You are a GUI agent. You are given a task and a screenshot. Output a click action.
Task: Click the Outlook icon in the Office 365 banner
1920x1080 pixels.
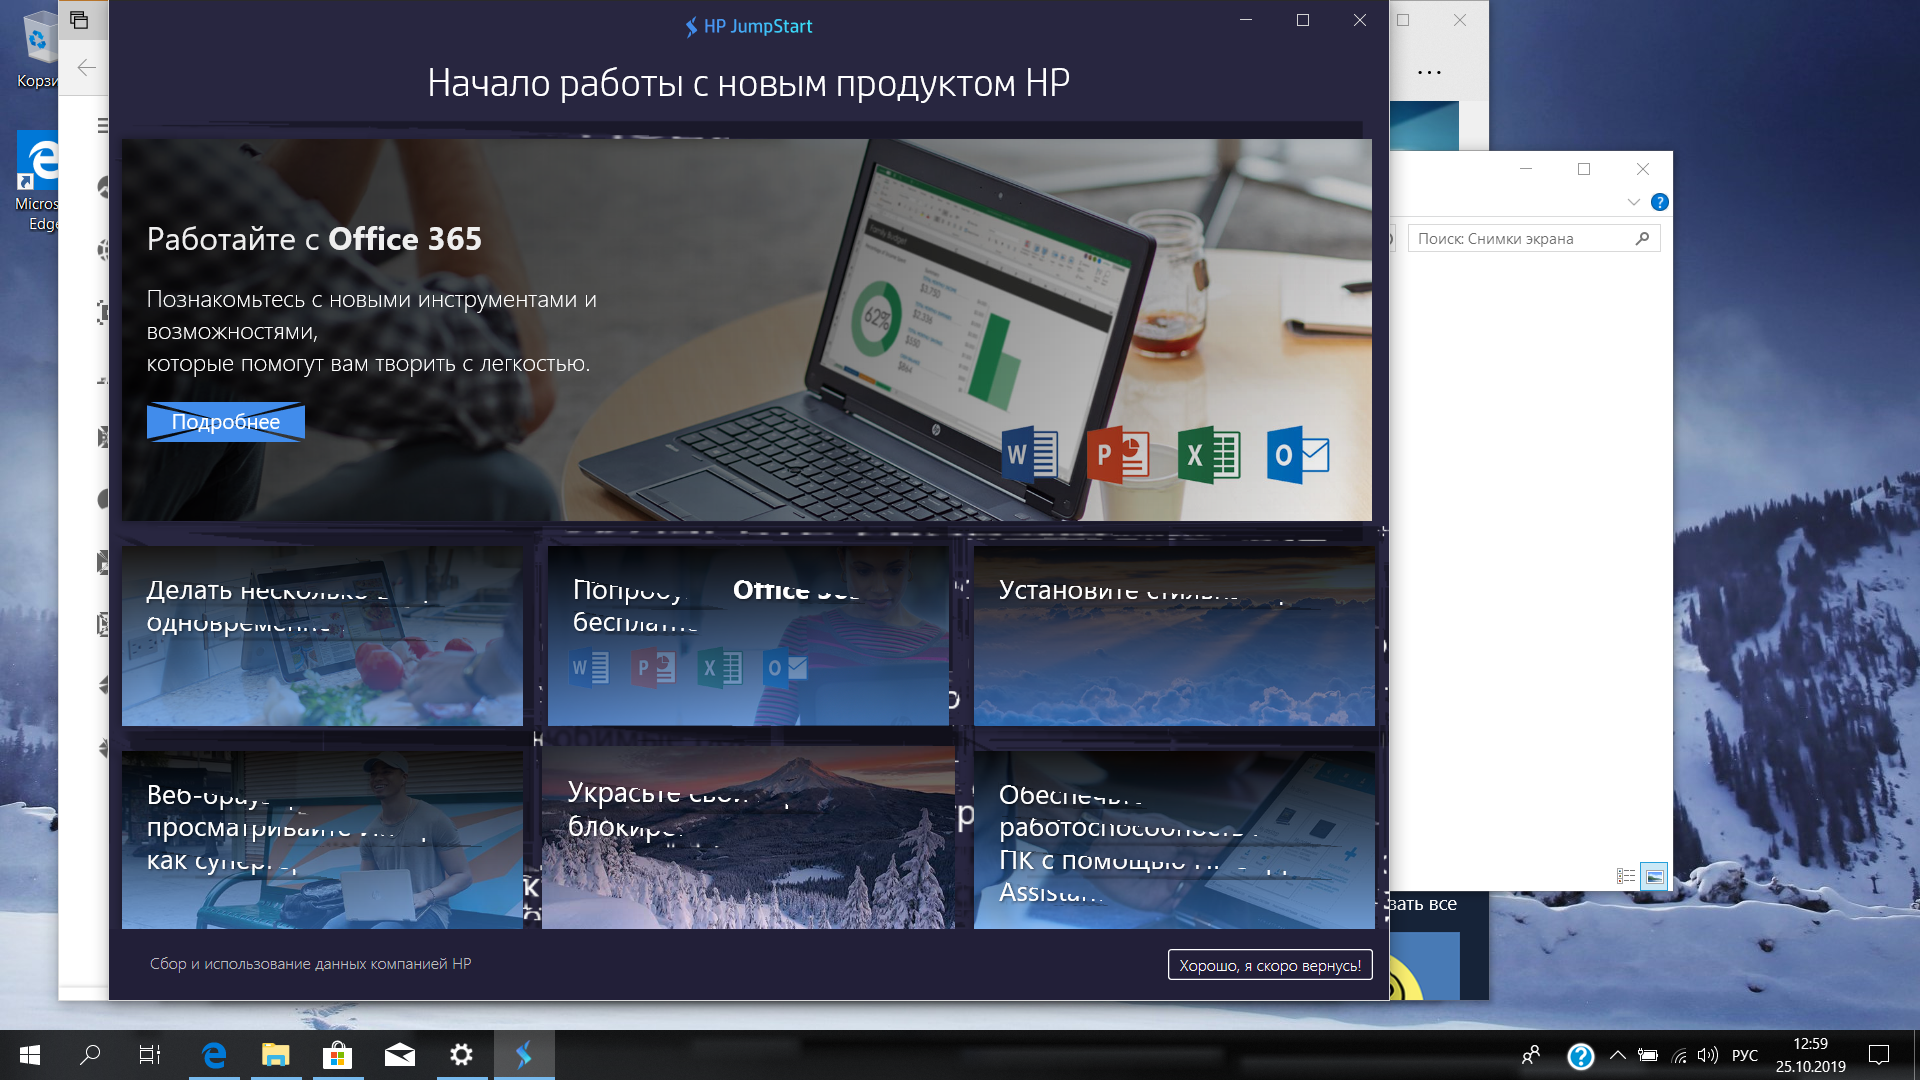1298,455
